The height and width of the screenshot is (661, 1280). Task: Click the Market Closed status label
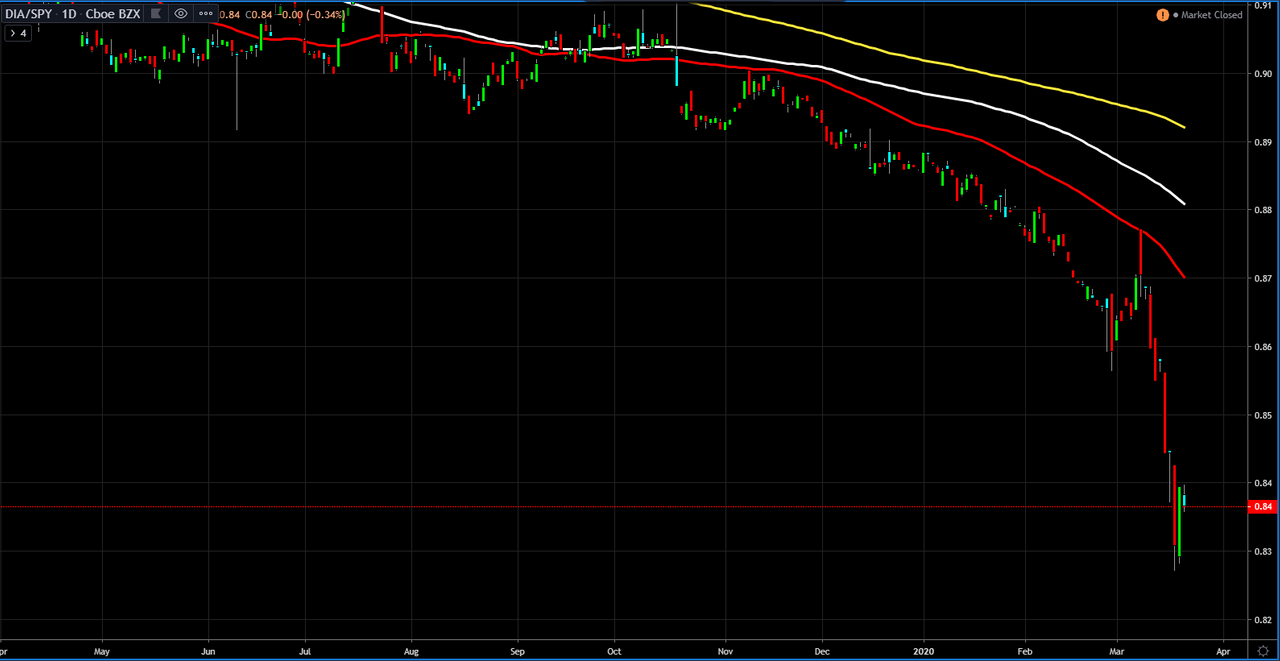(1212, 15)
